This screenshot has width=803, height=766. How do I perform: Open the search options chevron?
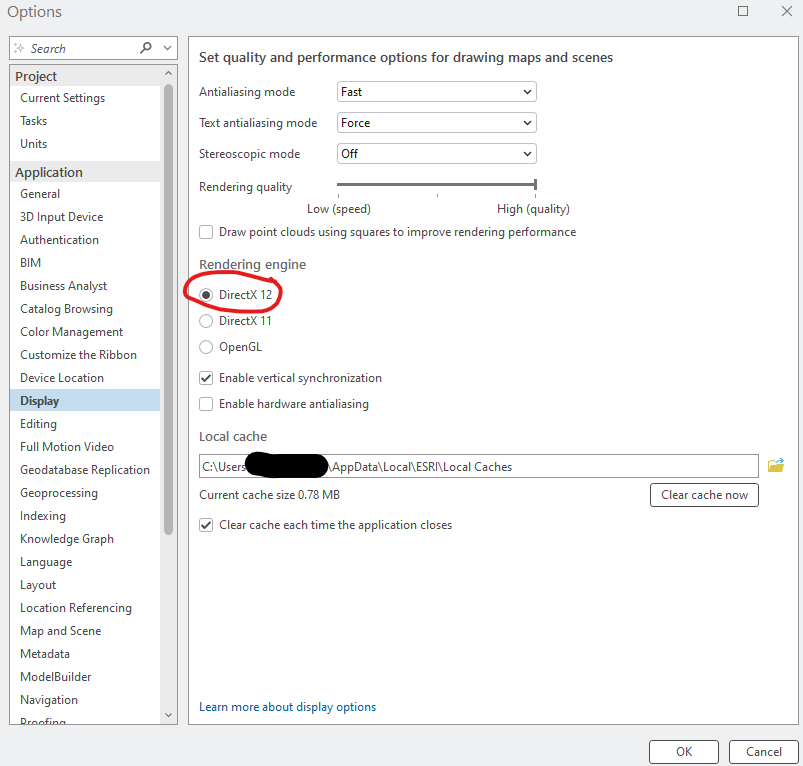click(x=166, y=47)
